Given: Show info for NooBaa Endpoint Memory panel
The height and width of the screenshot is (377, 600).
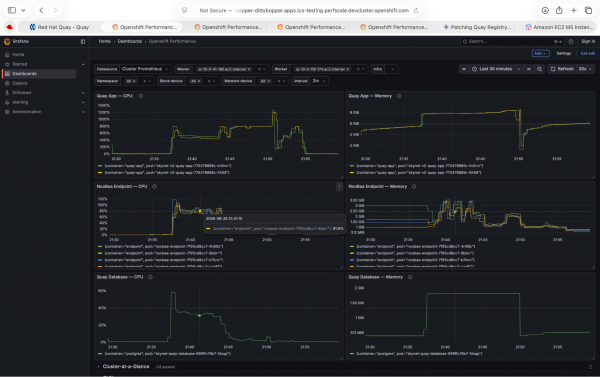Looking at the screenshot, I should coord(414,186).
